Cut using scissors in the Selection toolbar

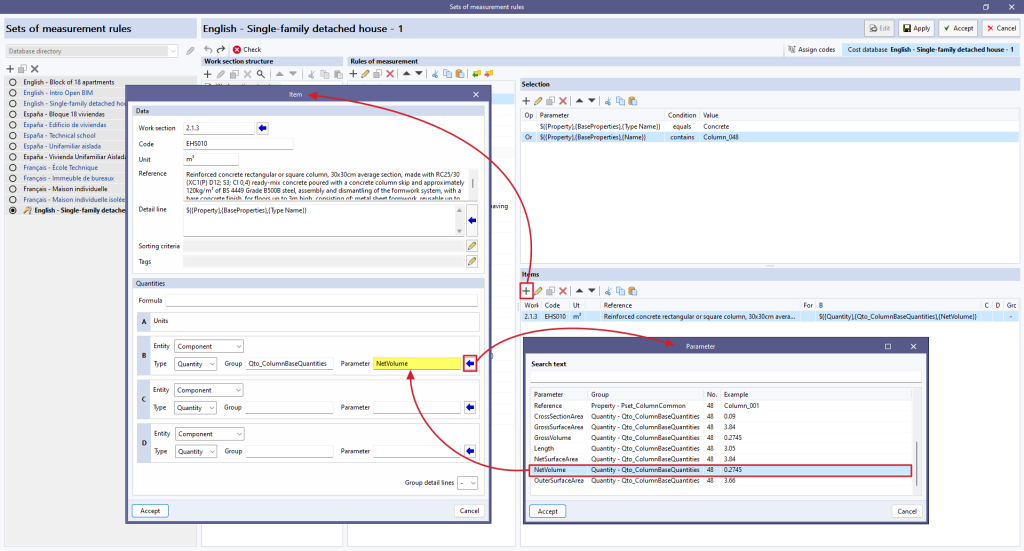(x=608, y=101)
